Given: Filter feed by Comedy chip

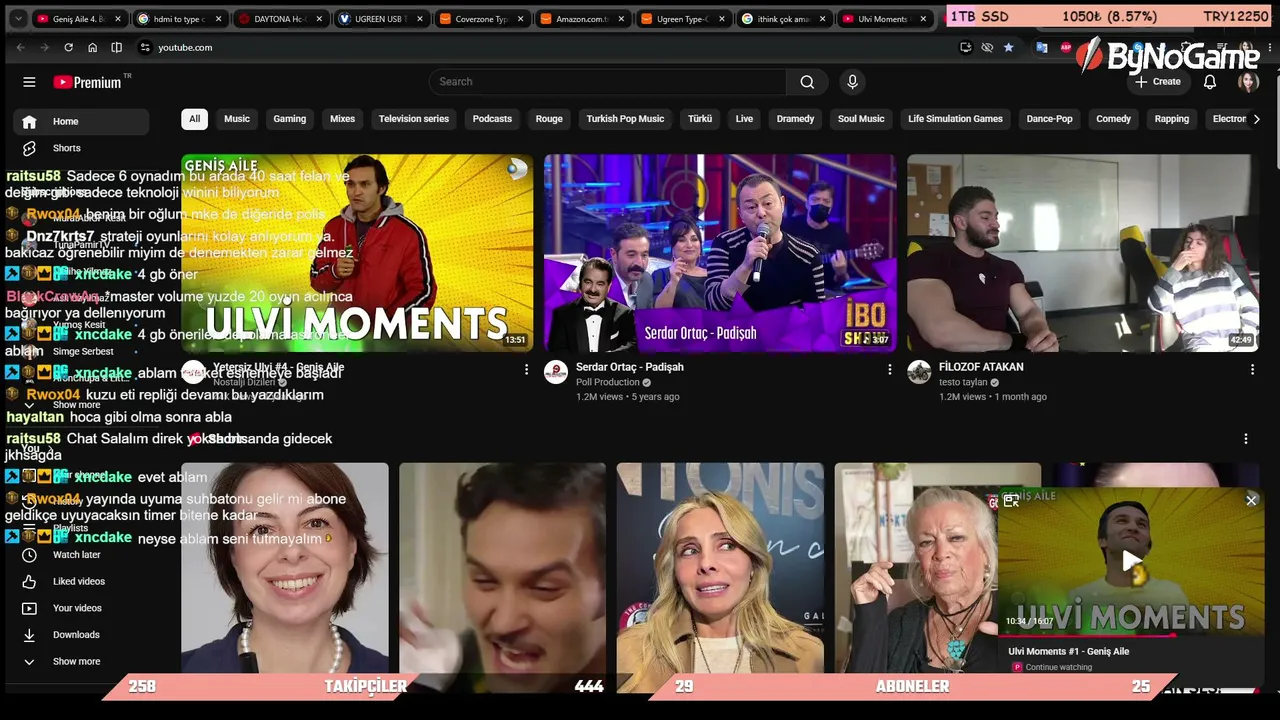Looking at the screenshot, I should 1113,119.
